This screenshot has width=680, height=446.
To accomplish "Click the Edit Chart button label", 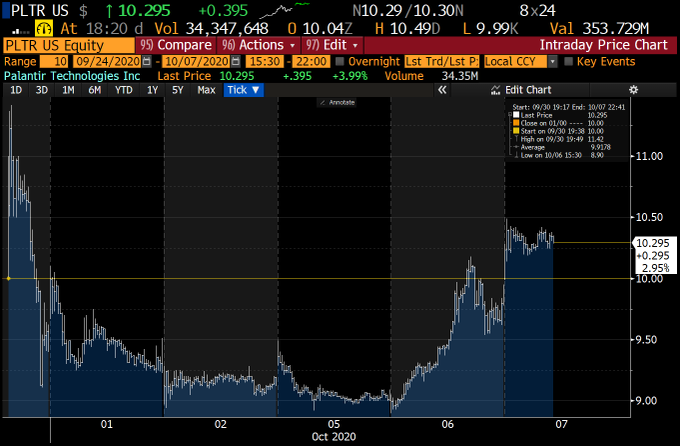I will (x=528, y=90).
